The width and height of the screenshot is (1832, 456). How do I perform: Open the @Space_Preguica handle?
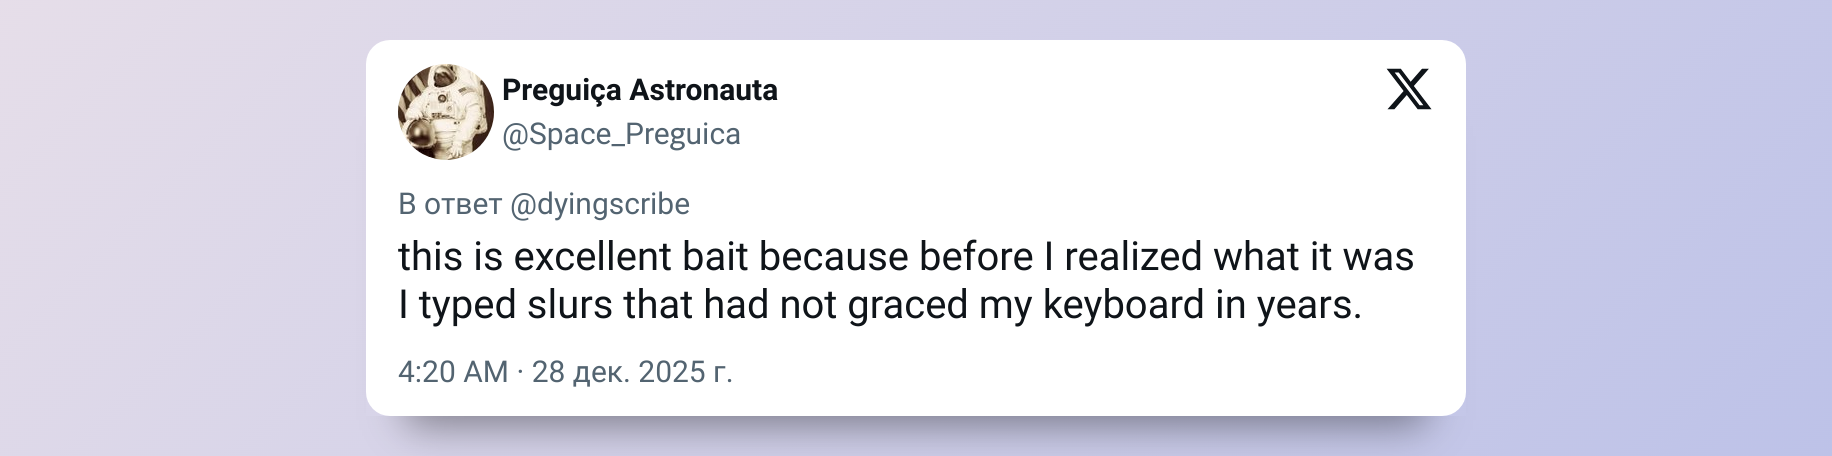(x=621, y=134)
